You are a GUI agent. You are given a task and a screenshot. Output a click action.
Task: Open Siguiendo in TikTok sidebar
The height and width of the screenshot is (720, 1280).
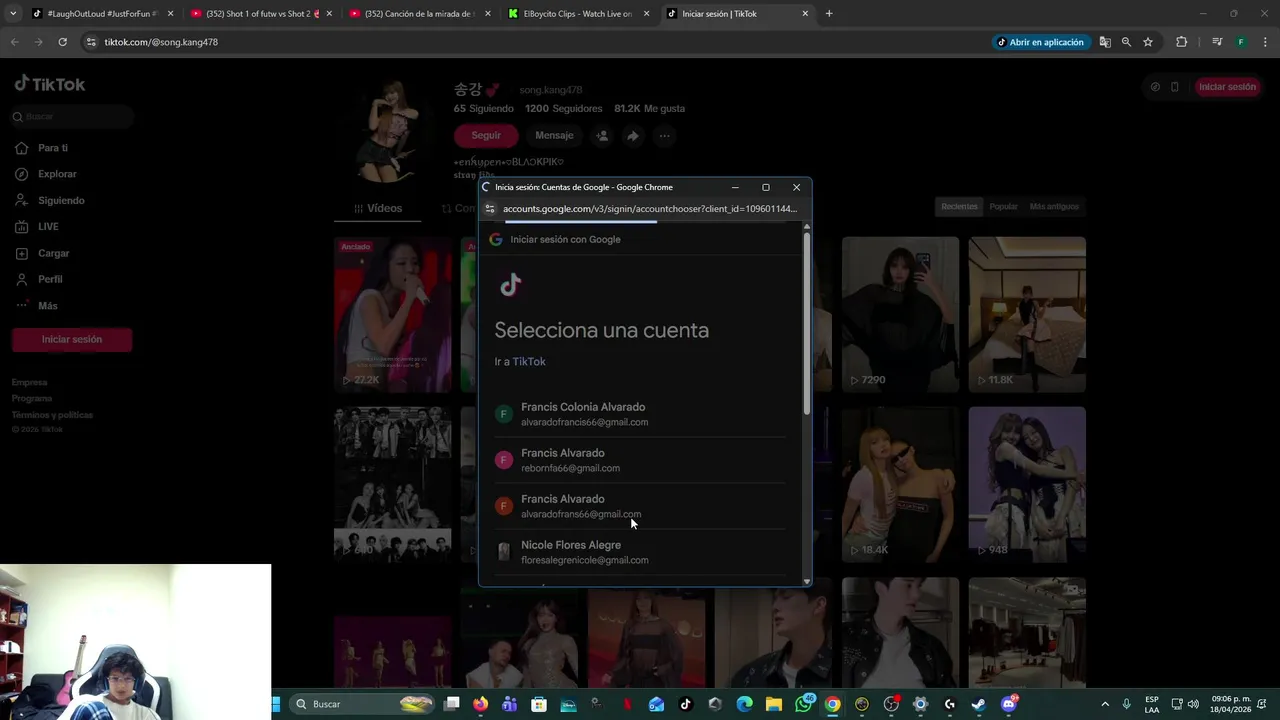pos(61,200)
